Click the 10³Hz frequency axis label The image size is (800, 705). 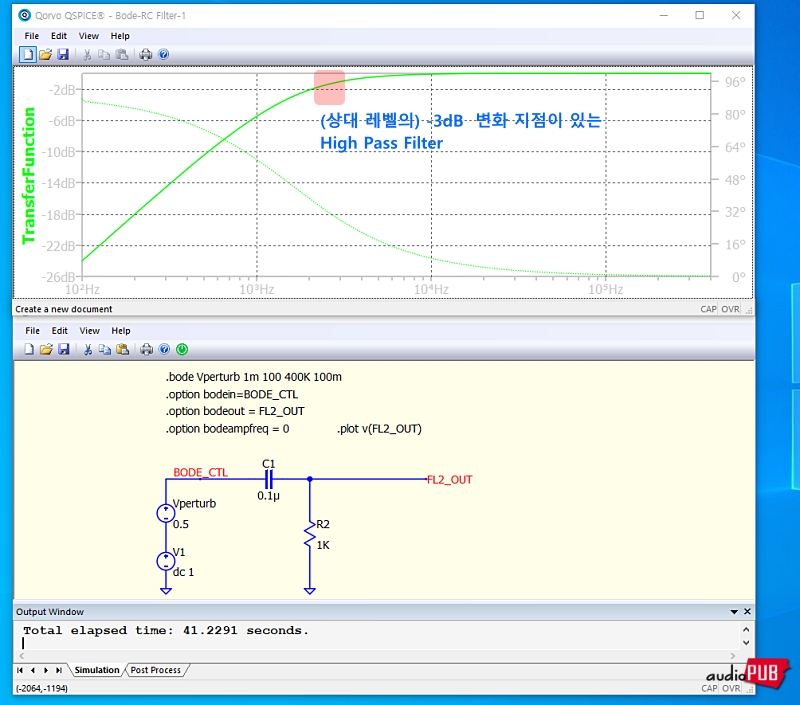pyautogui.click(x=257, y=290)
